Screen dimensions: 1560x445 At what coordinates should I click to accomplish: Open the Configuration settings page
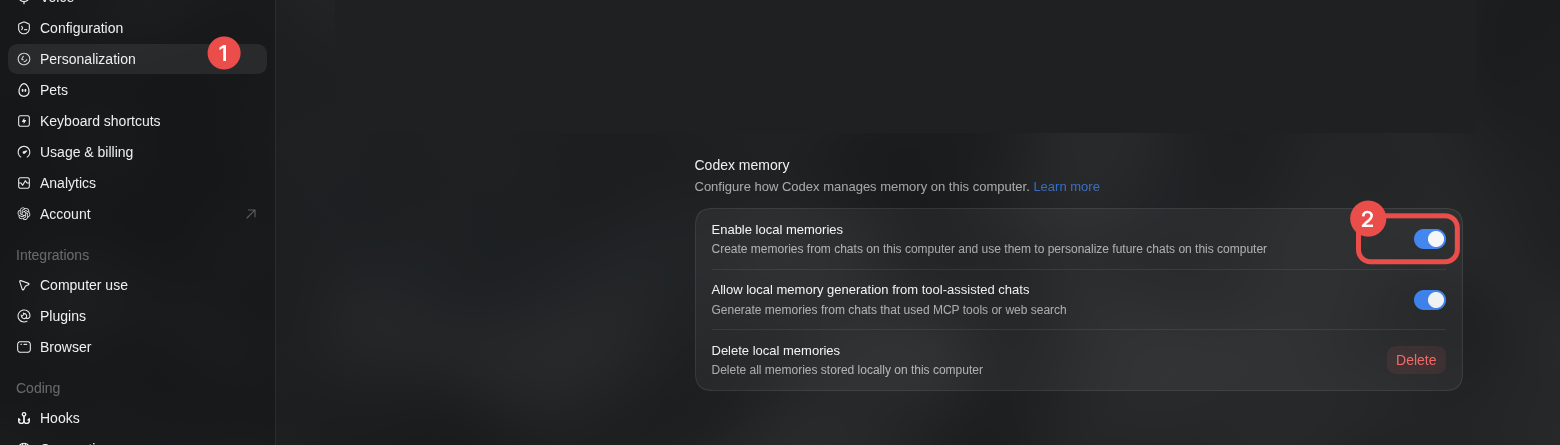137,28
